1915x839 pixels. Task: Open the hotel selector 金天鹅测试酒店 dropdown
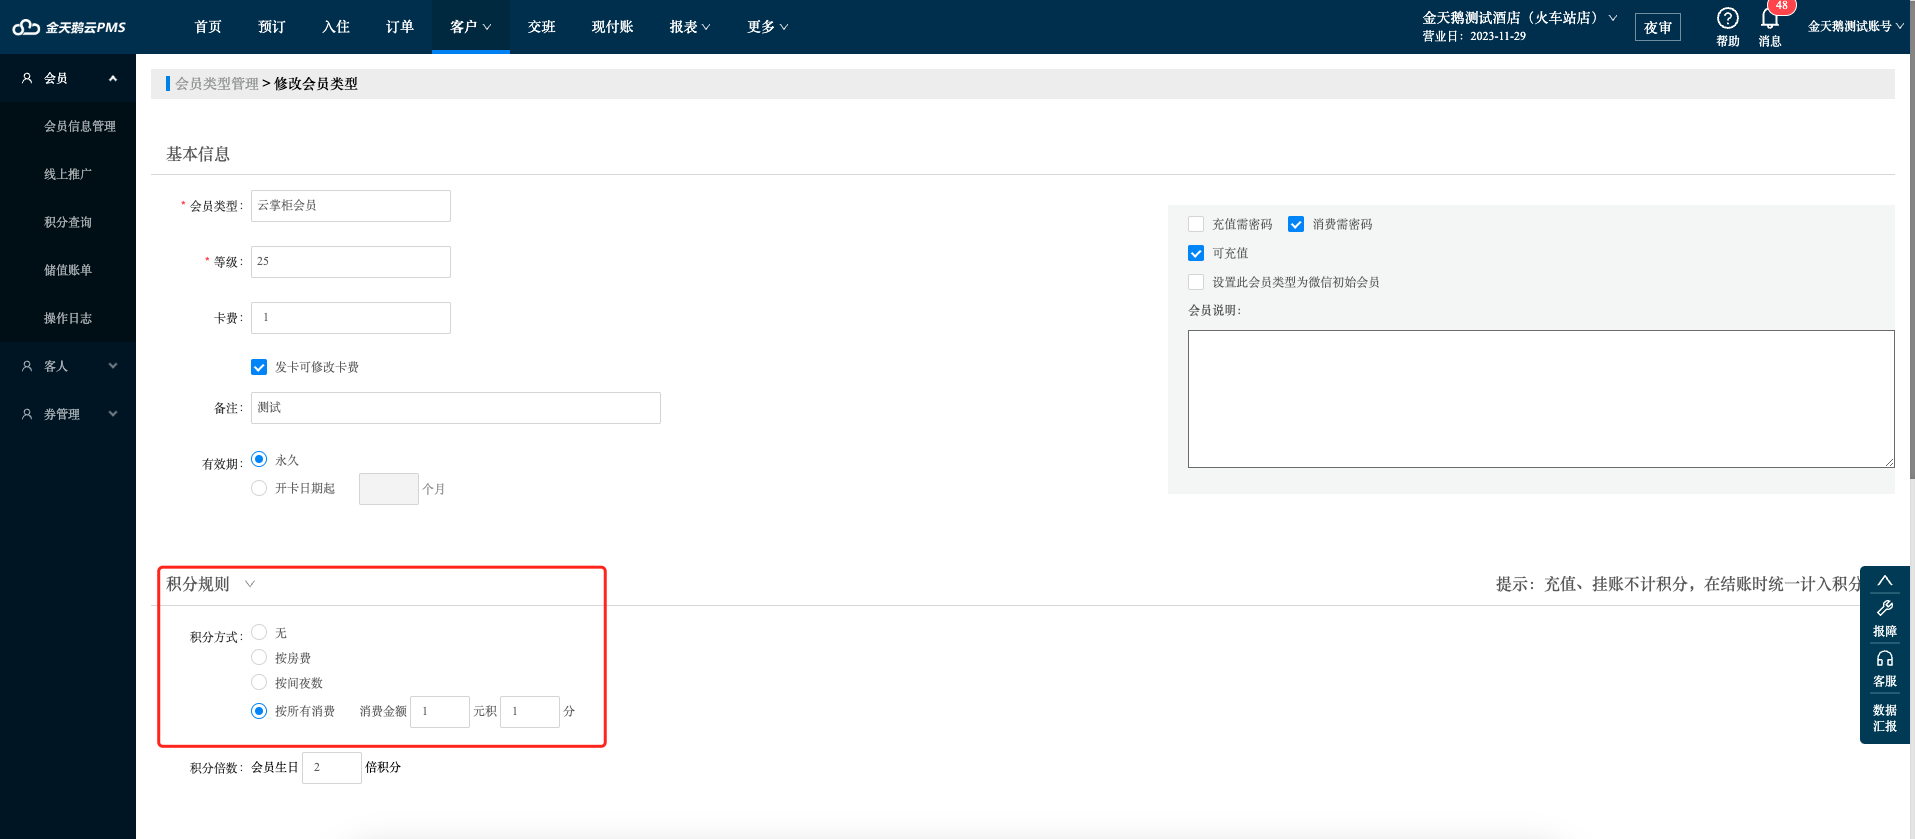(x=1520, y=18)
